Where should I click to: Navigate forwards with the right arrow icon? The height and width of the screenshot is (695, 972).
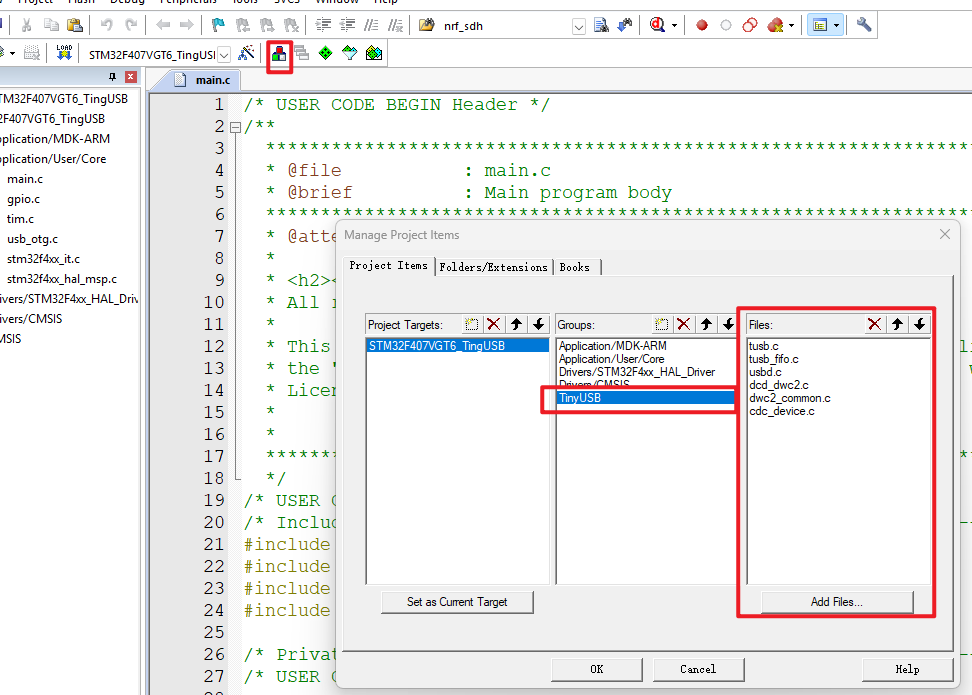click(x=187, y=25)
